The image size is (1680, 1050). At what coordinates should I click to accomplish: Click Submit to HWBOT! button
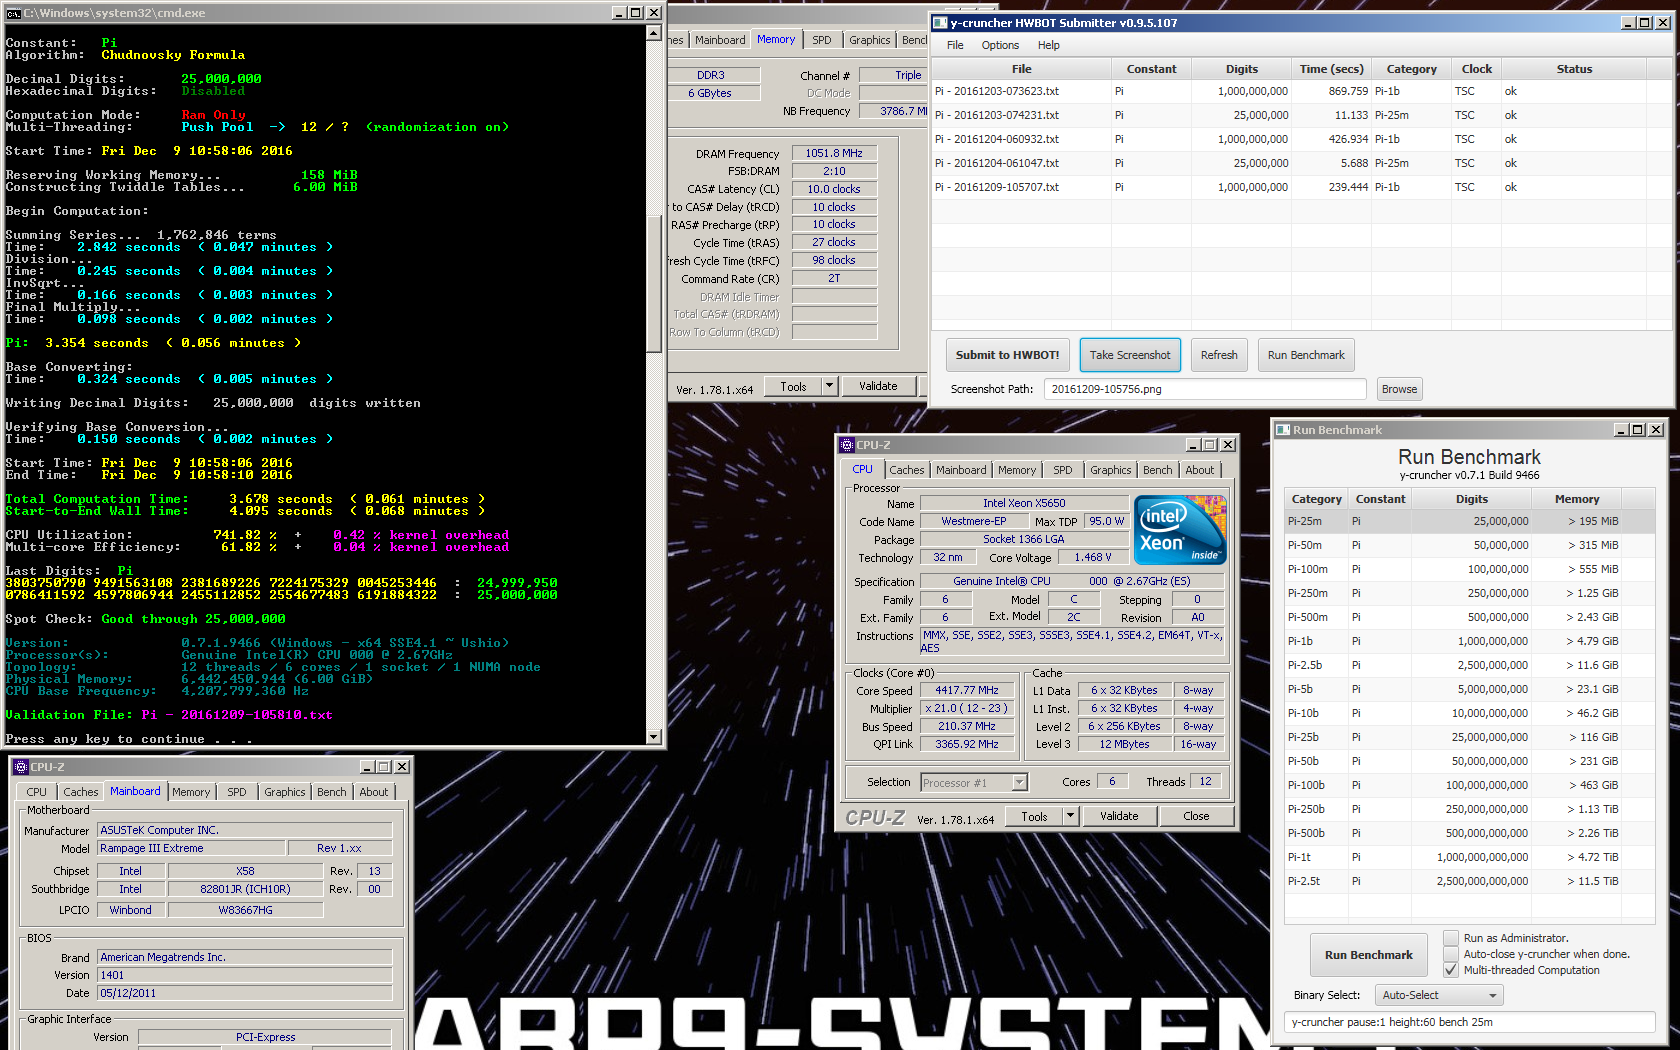[x=1007, y=355]
